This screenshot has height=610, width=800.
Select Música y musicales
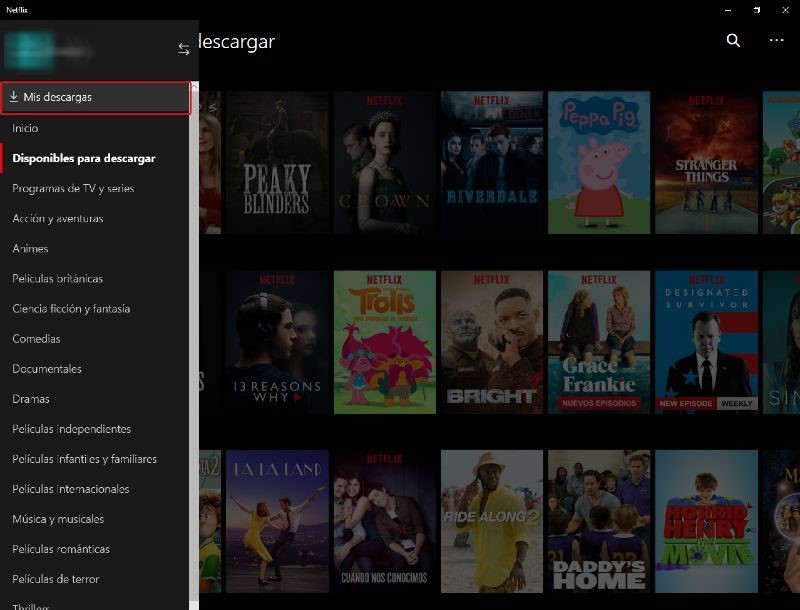point(57,519)
